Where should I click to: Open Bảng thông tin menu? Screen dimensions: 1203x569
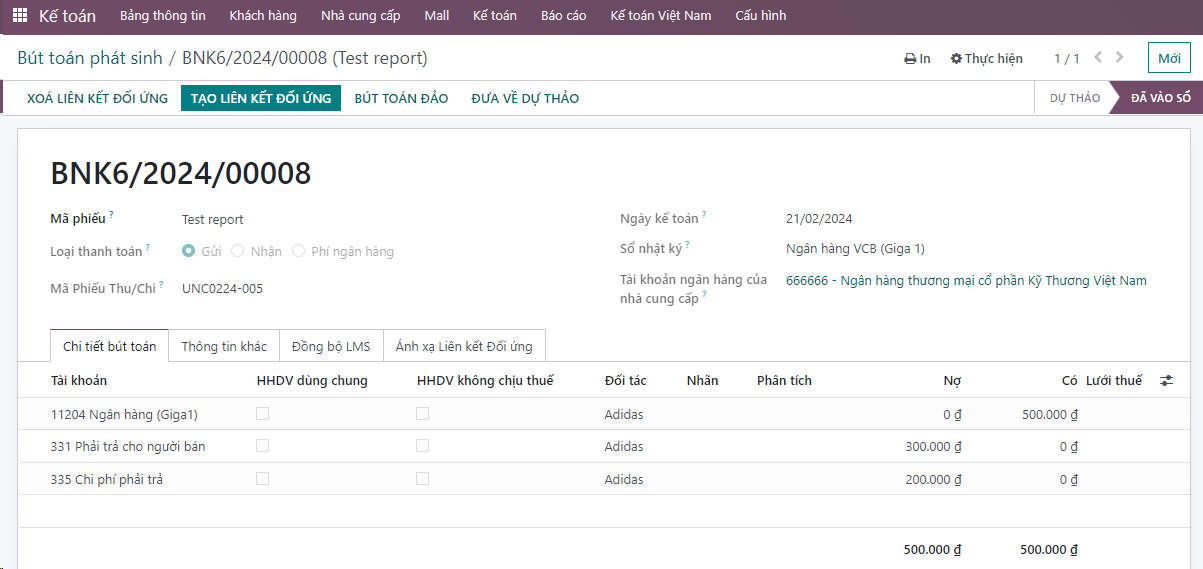(162, 16)
